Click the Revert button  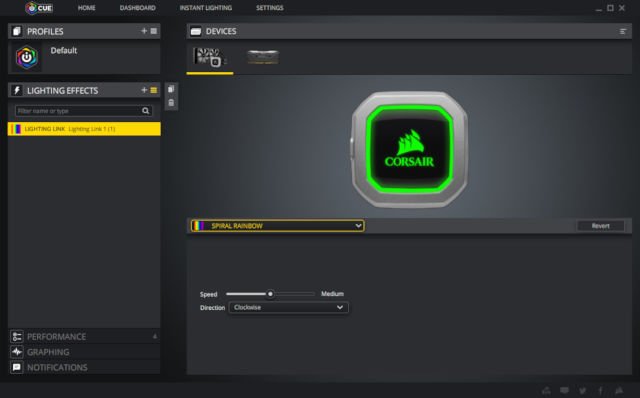600,226
